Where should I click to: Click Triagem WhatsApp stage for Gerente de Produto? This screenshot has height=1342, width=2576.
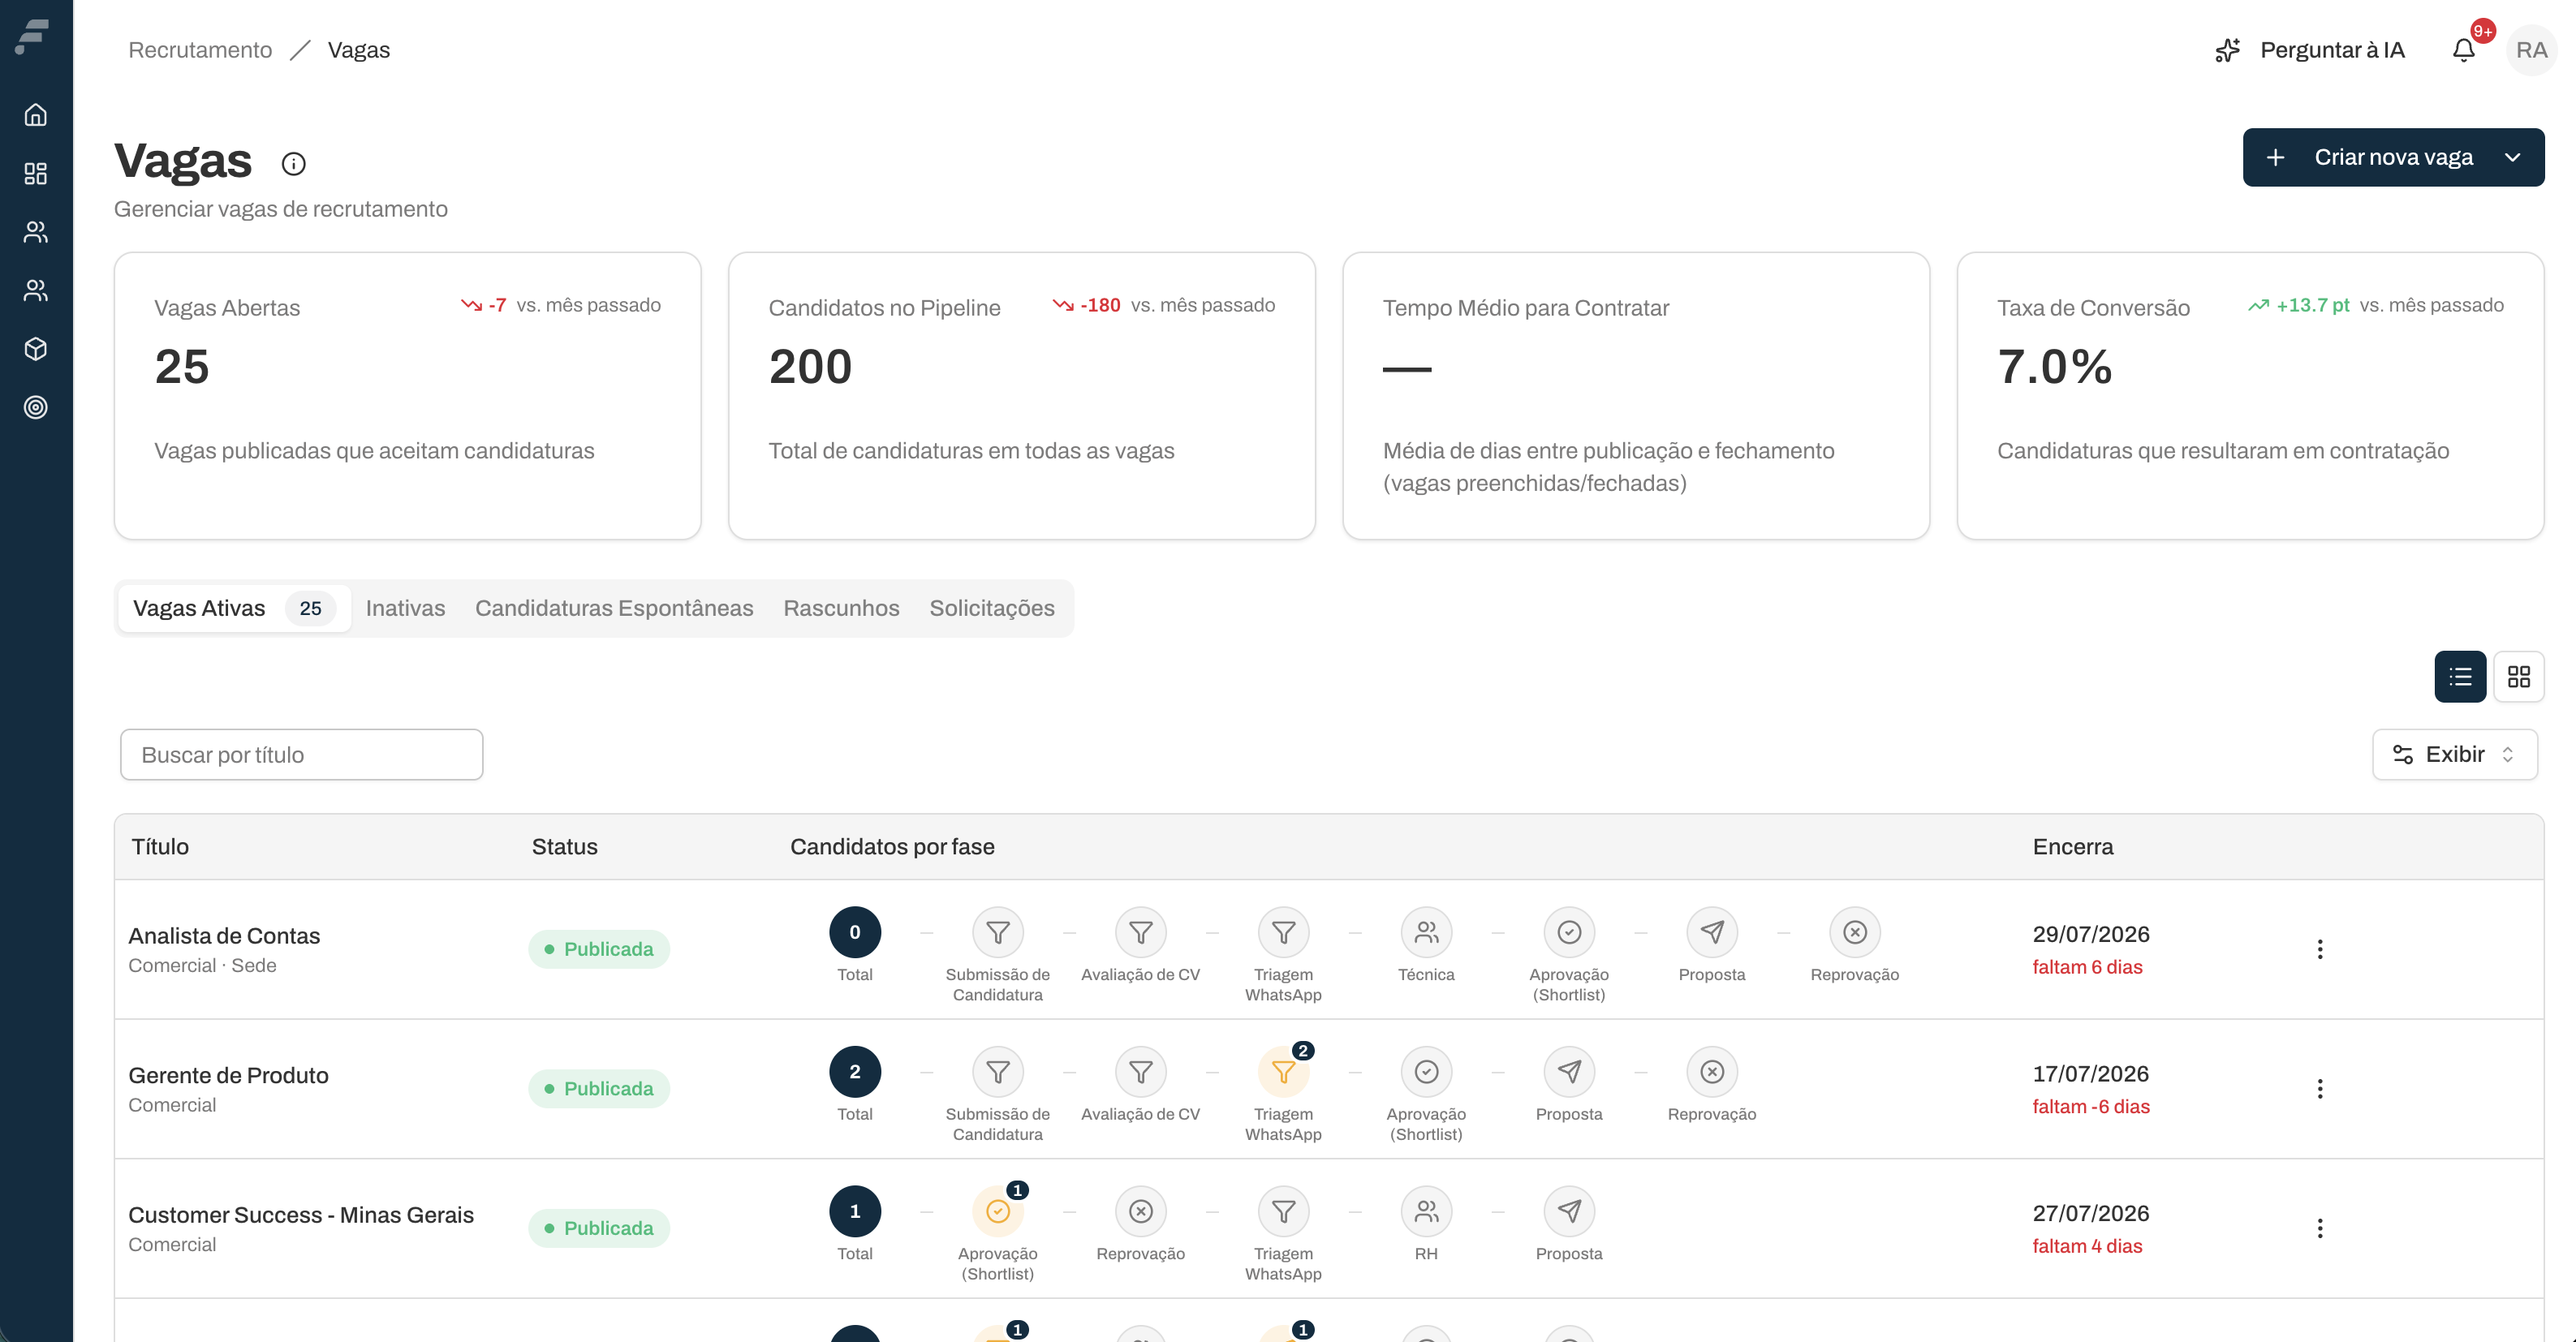(x=1284, y=1072)
